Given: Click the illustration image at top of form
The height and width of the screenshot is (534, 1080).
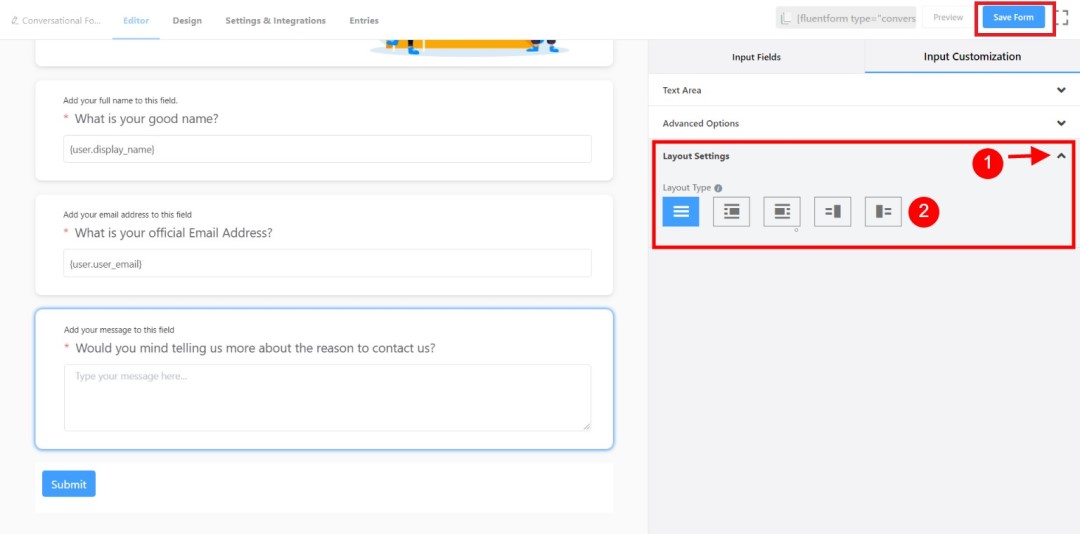Looking at the screenshot, I should coord(470,48).
